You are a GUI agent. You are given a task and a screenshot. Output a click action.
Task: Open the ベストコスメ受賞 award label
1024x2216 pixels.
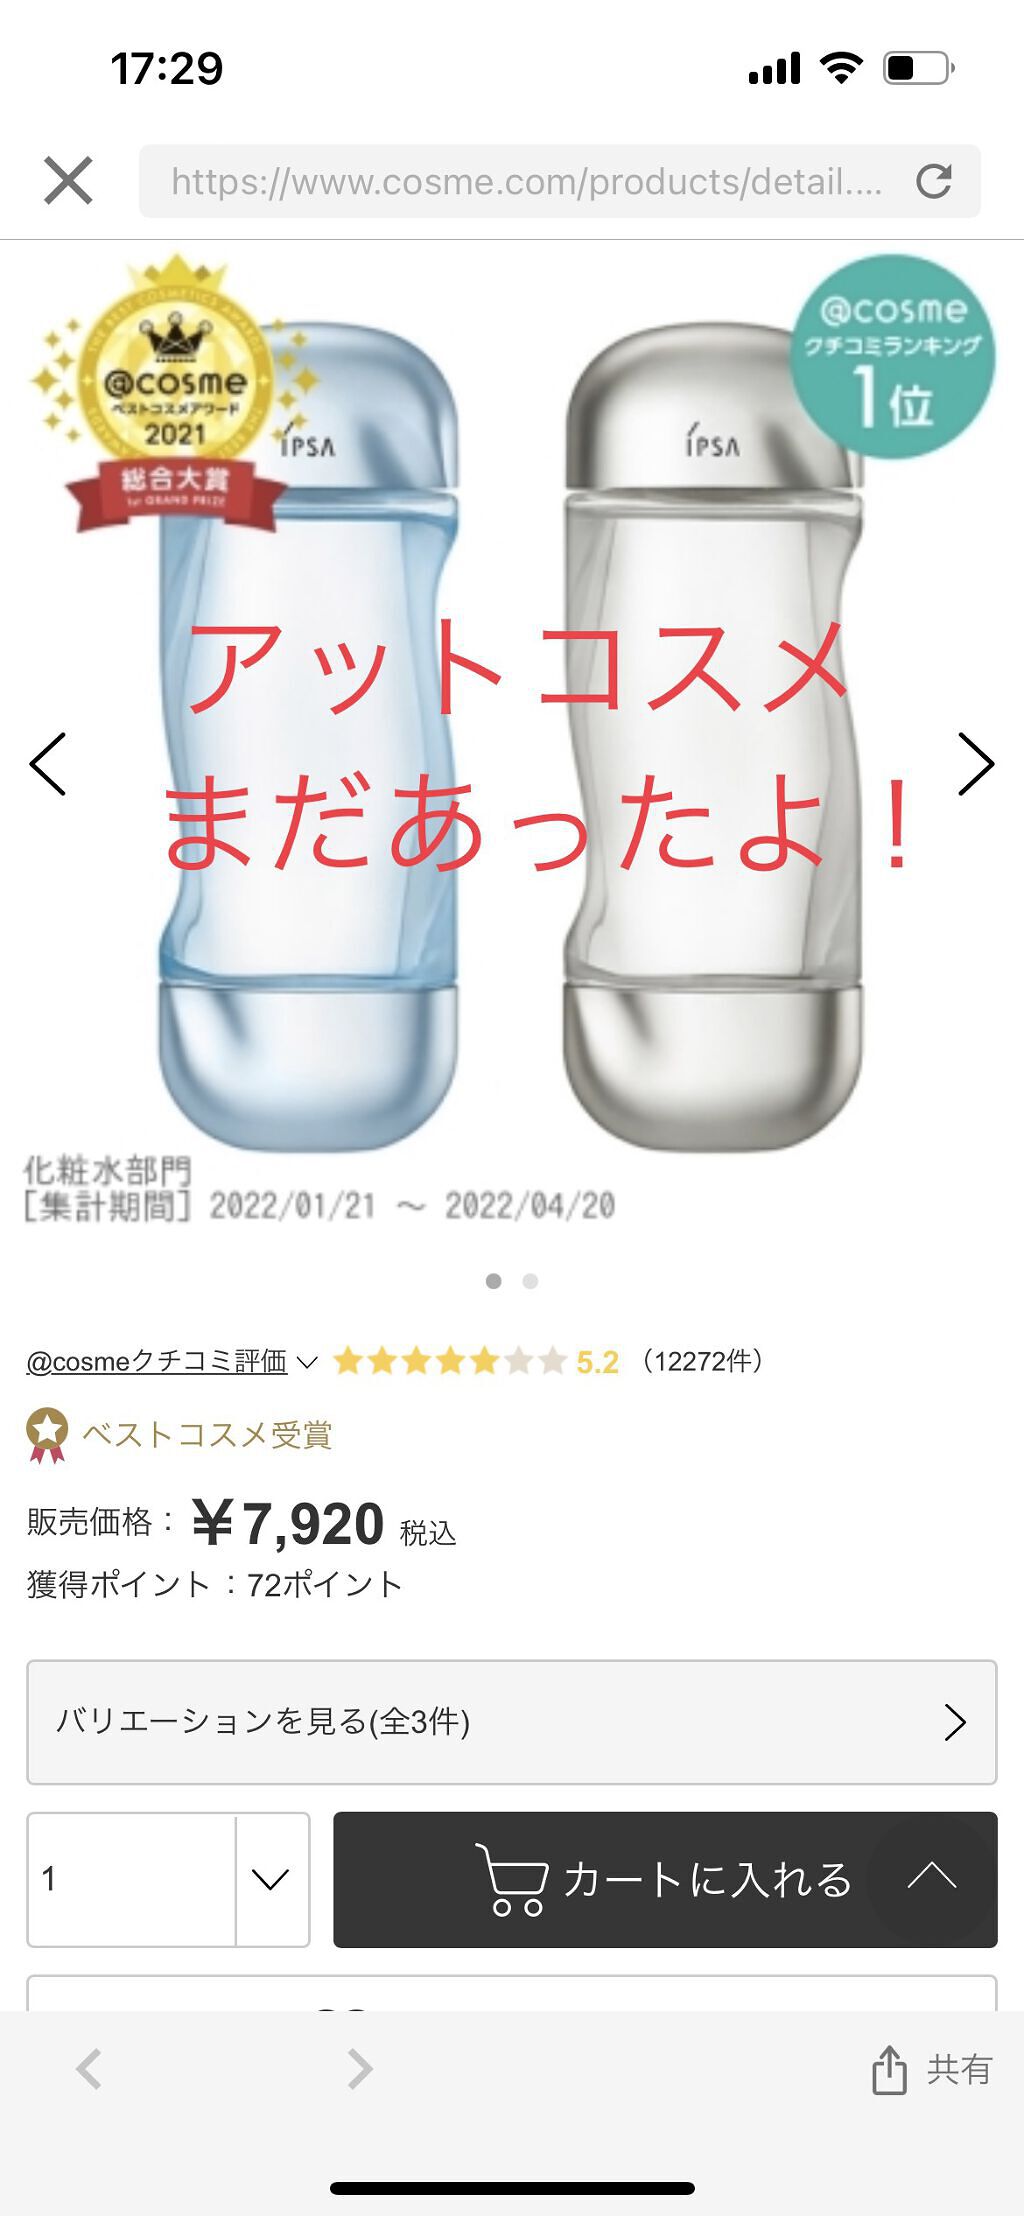pos(207,1435)
